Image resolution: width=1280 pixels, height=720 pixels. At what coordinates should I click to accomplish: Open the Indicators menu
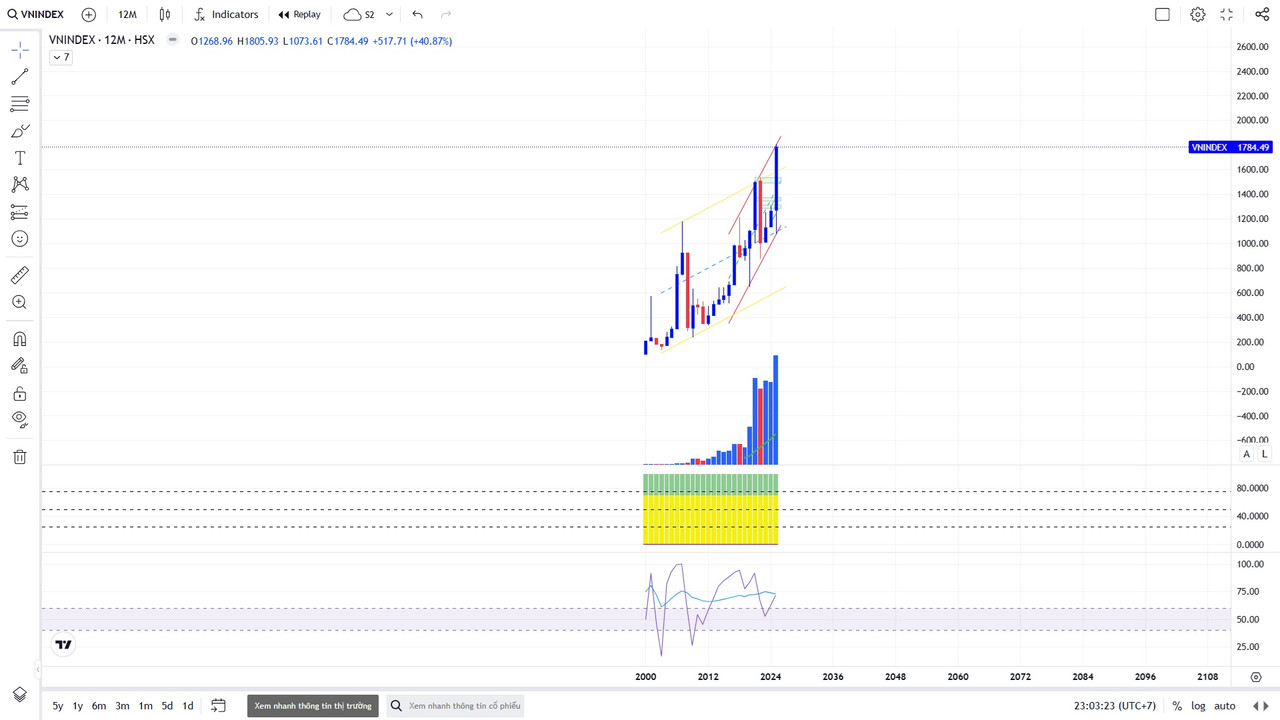click(x=226, y=14)
